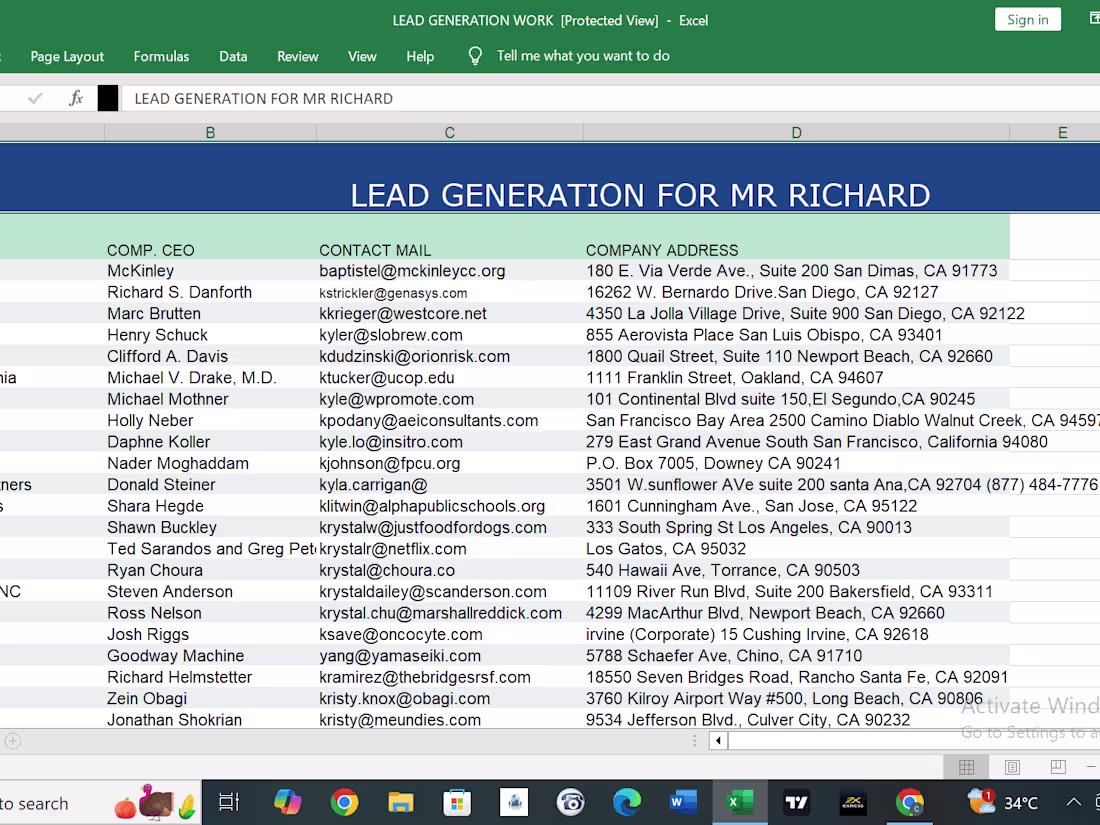Select Page Break Preview view icon
This screenshot has width=1100, height=825.
pyautogui.click(x=1057, y=766)
